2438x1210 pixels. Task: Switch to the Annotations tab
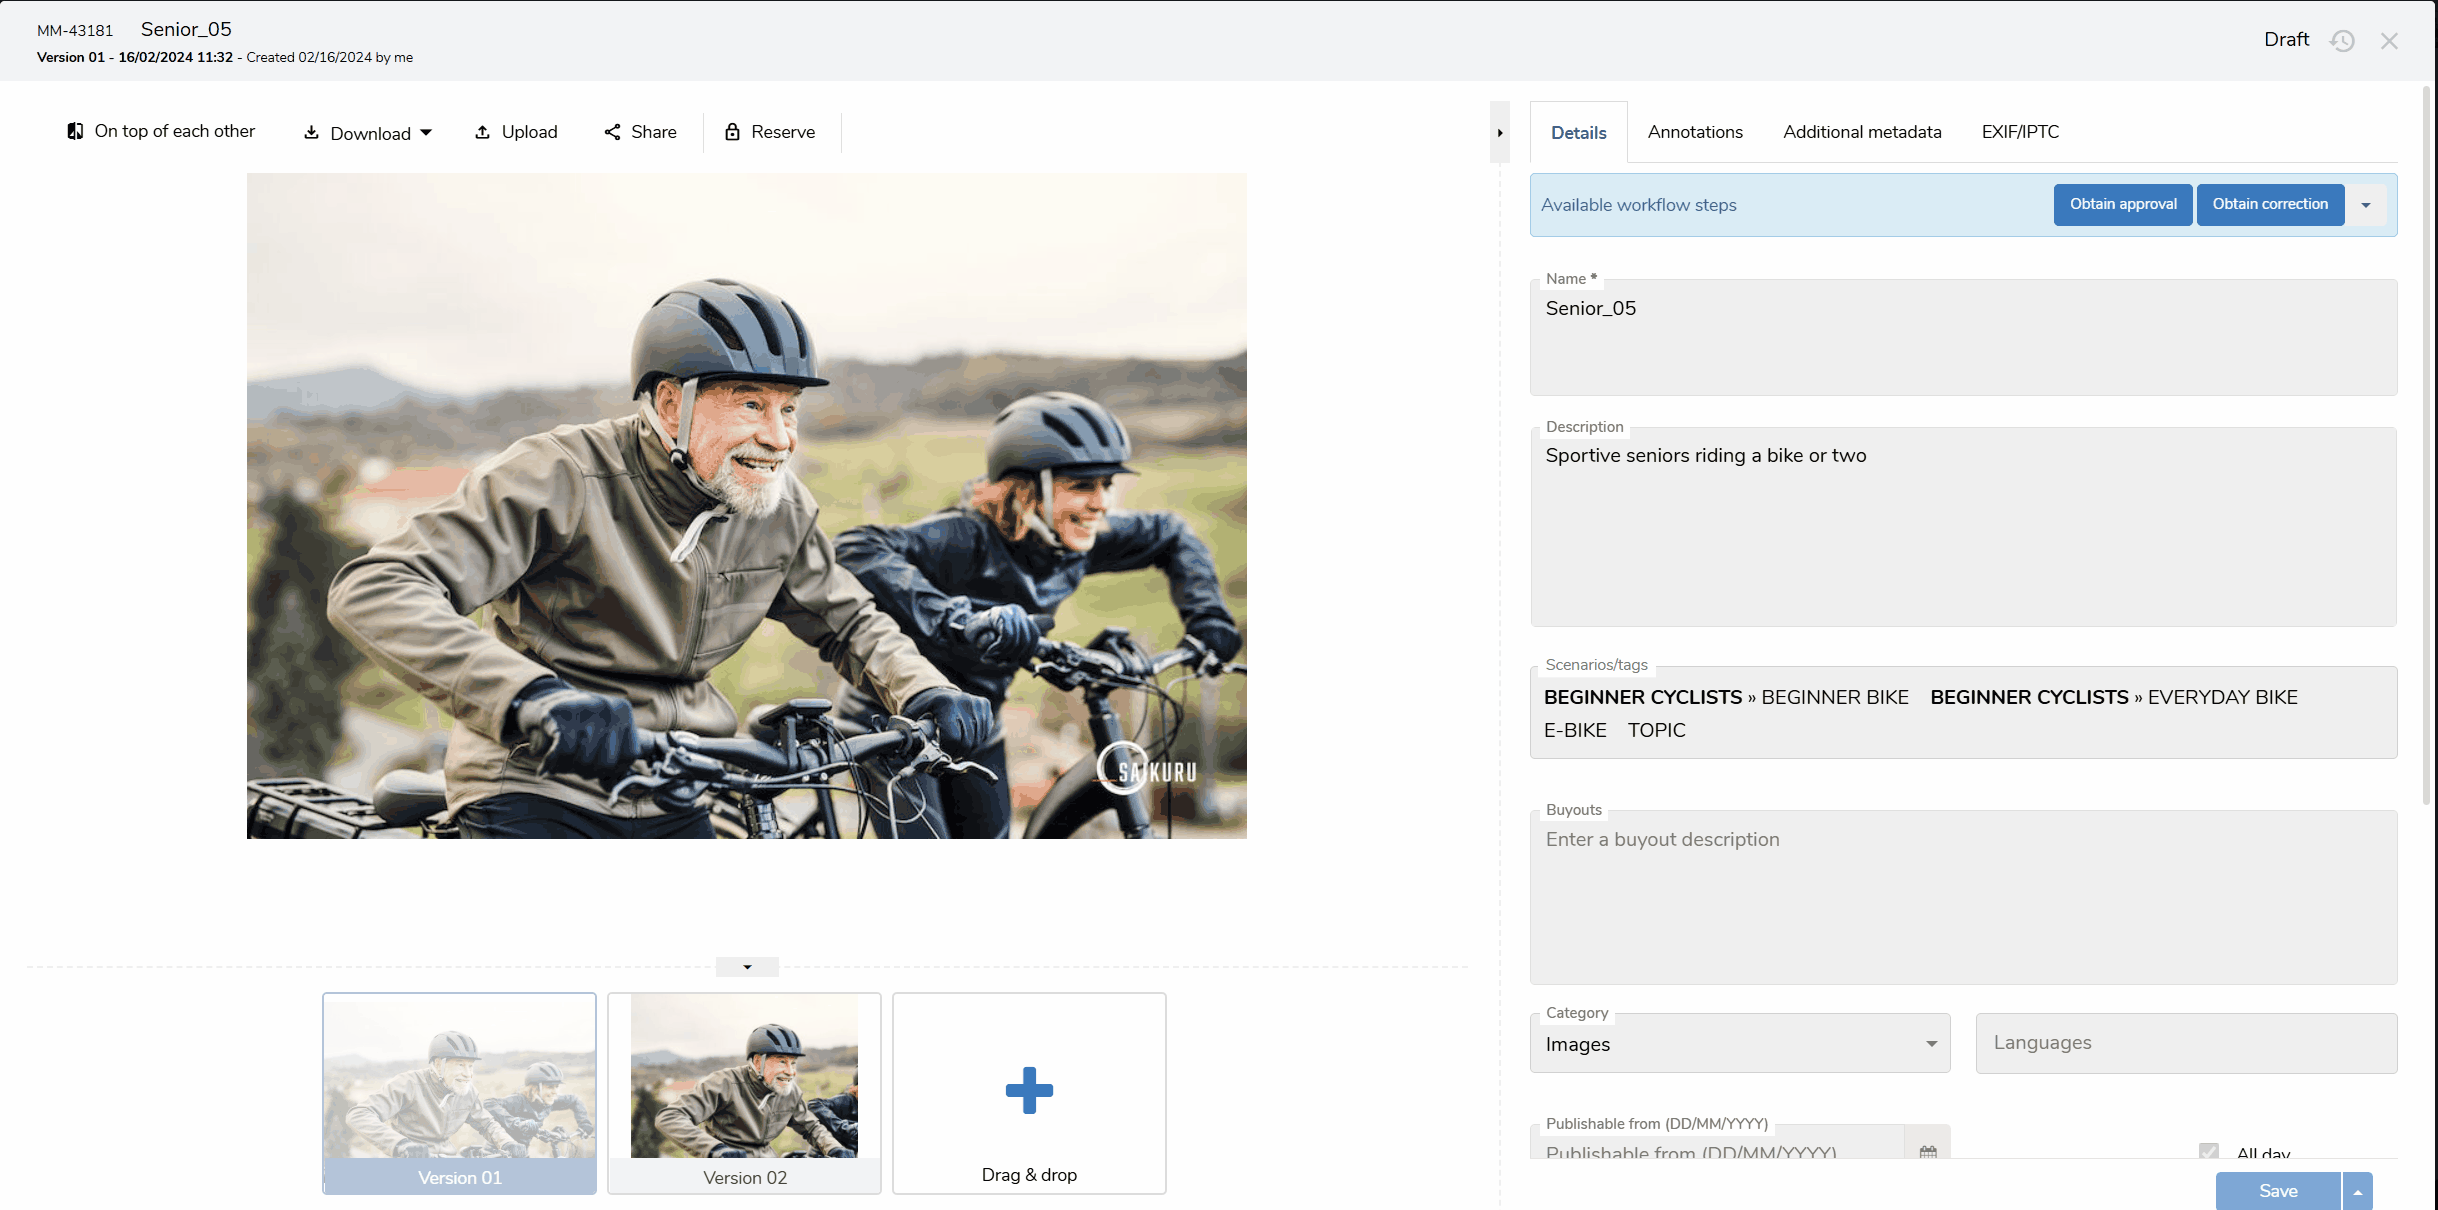[x=1694, y=132]
